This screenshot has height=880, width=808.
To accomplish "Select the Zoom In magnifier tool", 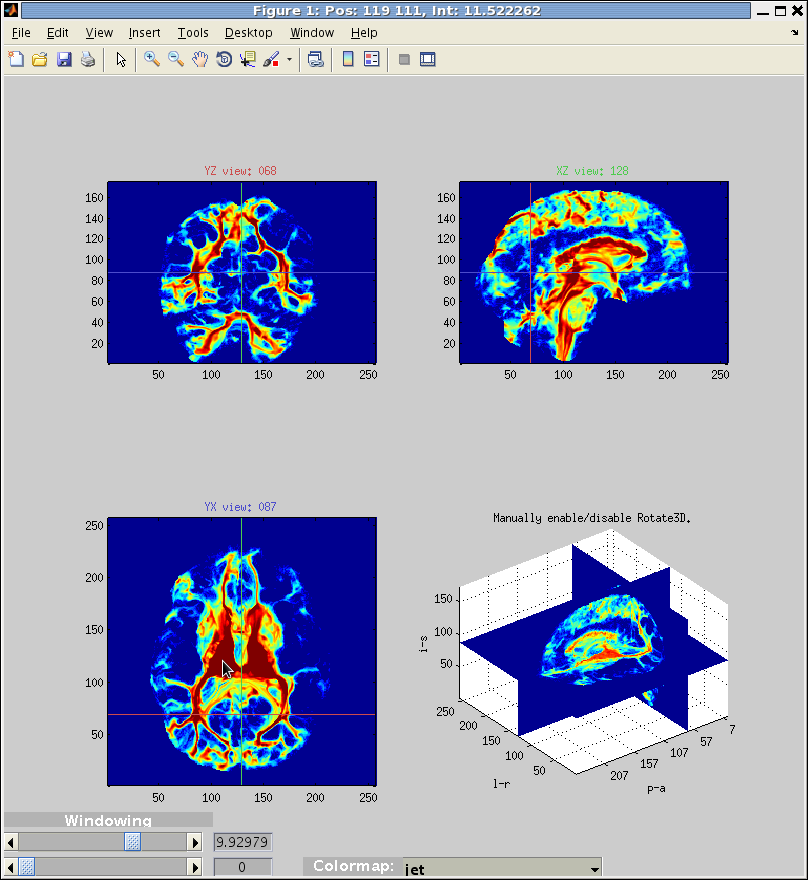I will [152, 59].
